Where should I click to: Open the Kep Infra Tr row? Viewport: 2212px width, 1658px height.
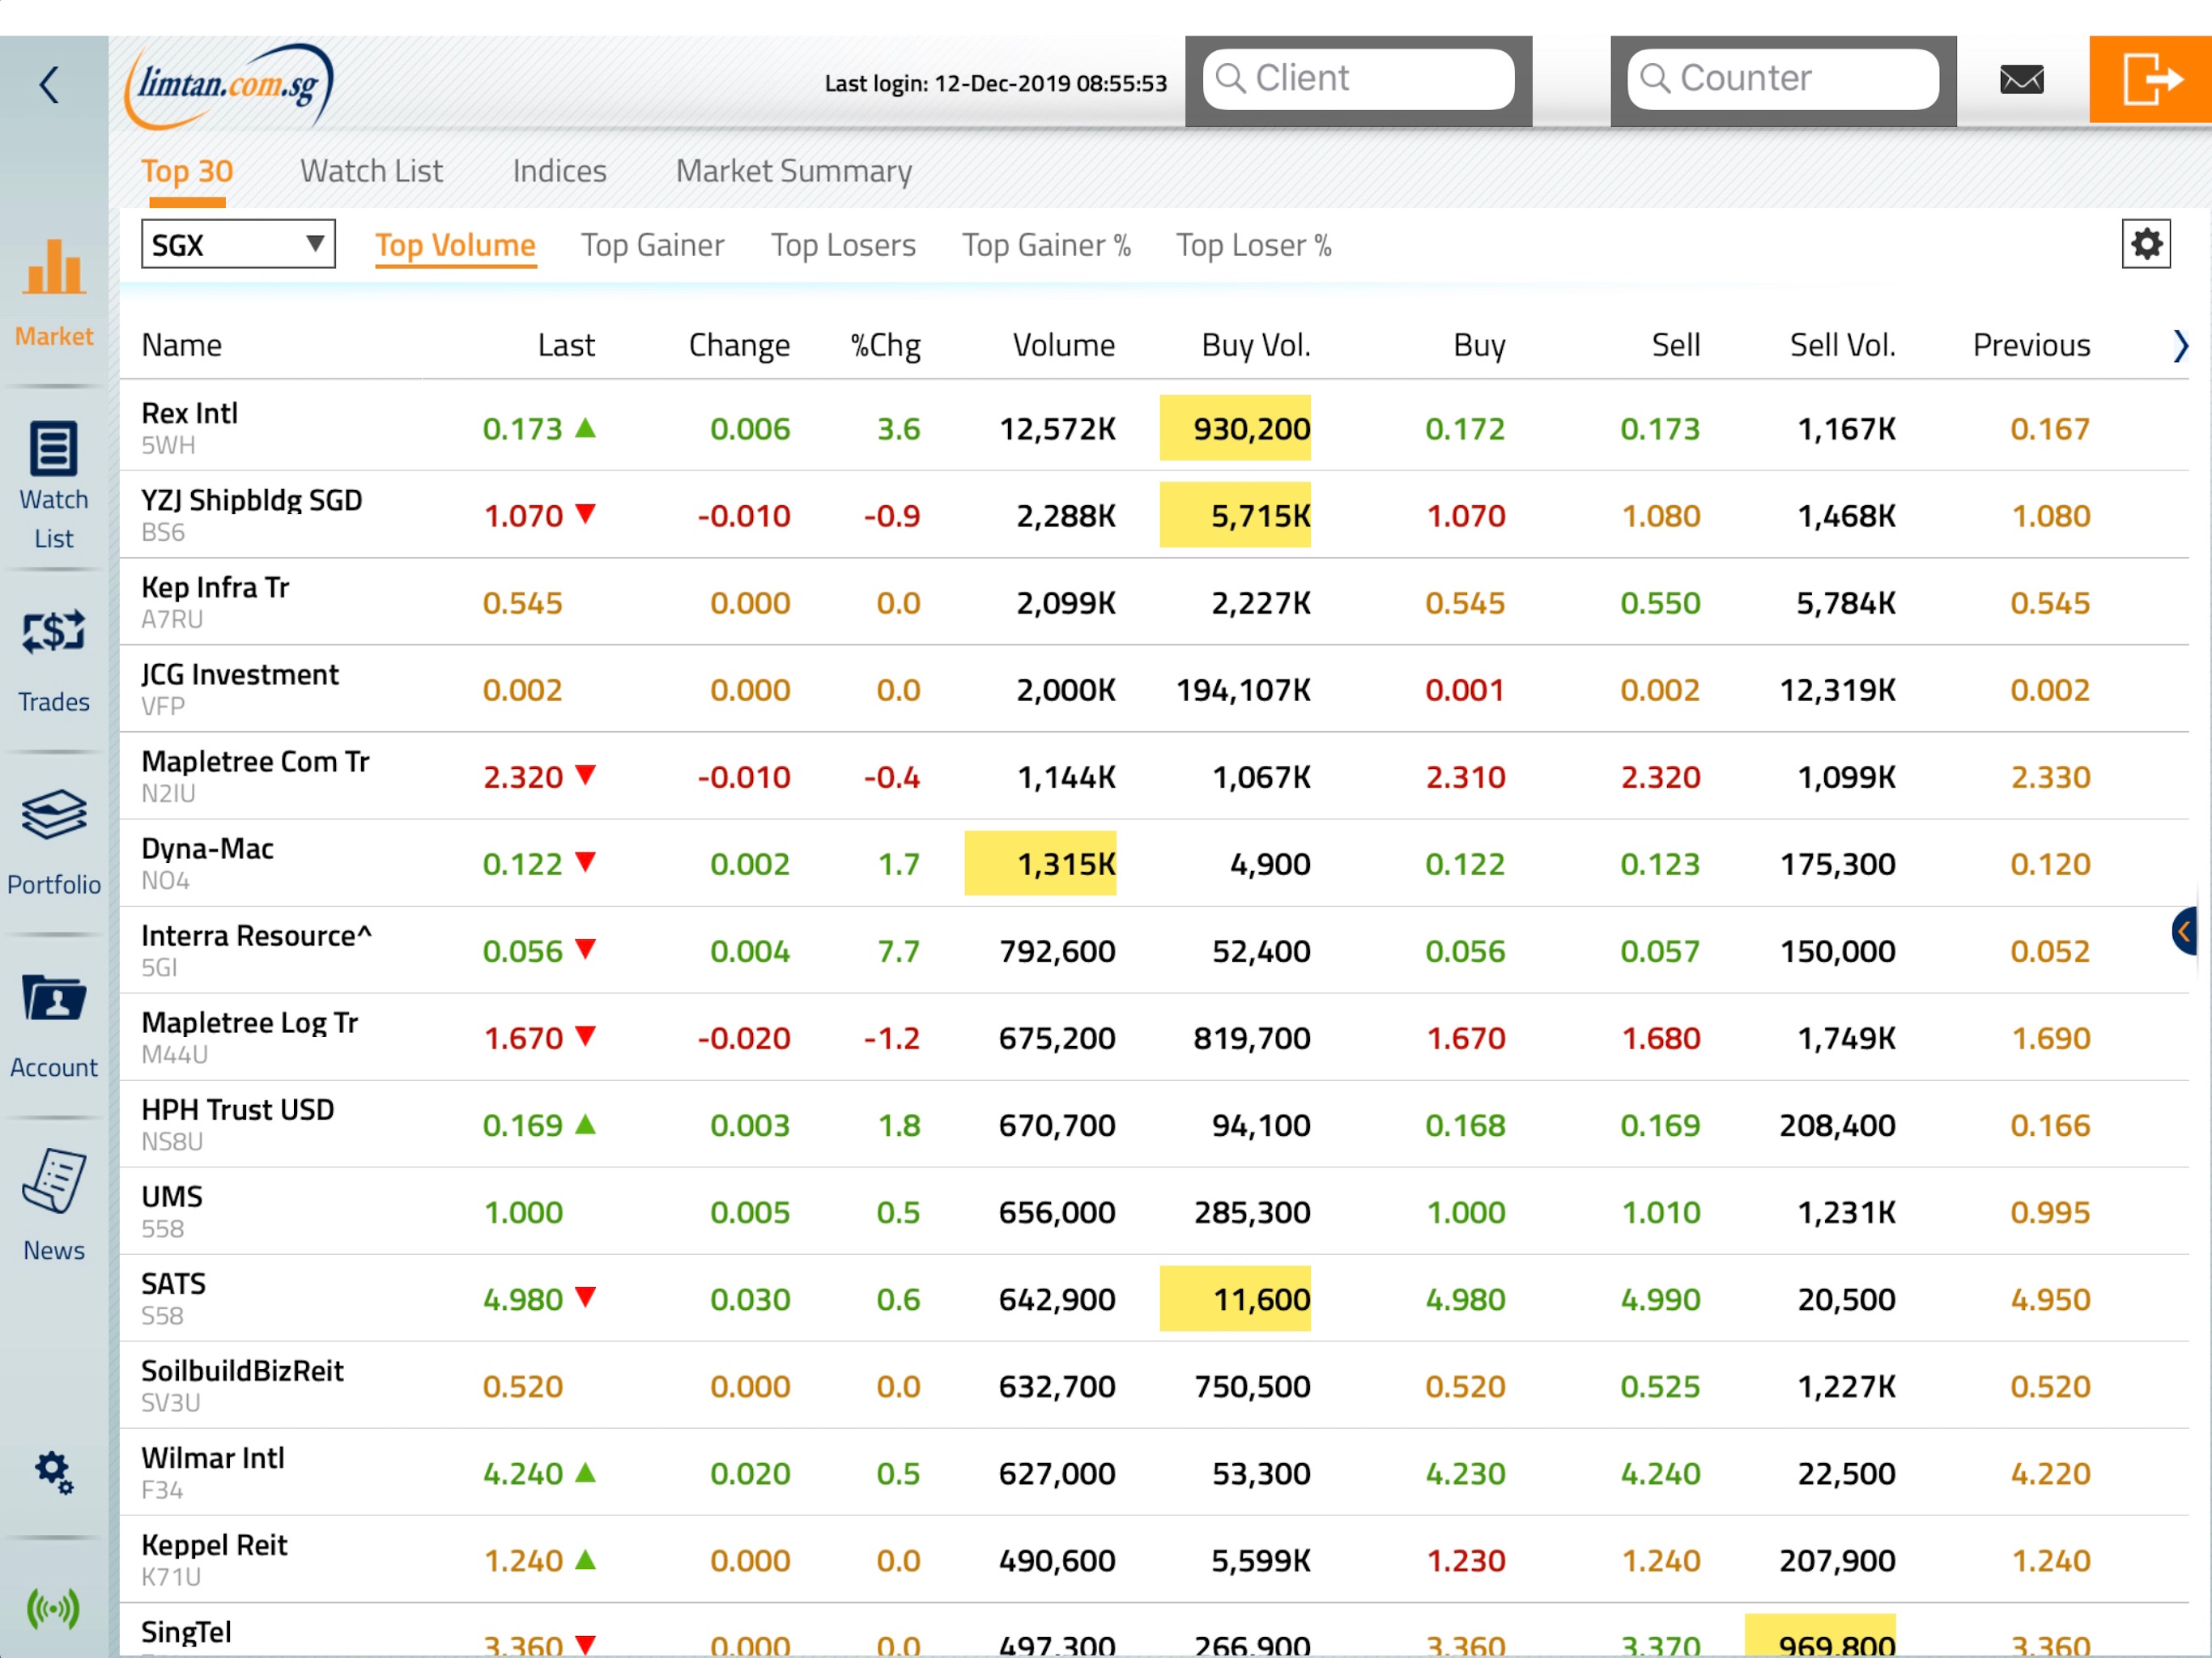click(x=1154, y=601)
